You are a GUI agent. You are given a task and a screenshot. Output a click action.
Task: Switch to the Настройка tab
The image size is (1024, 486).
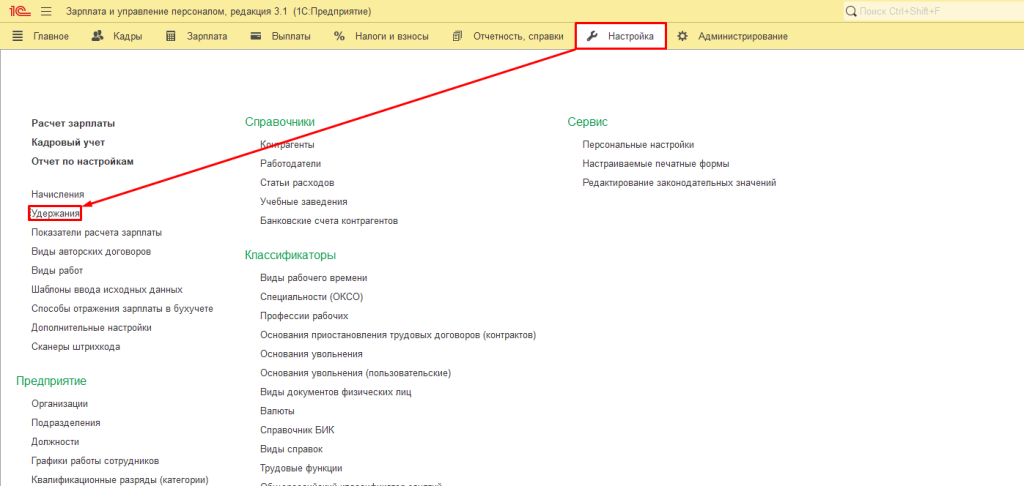click(621, 37)
